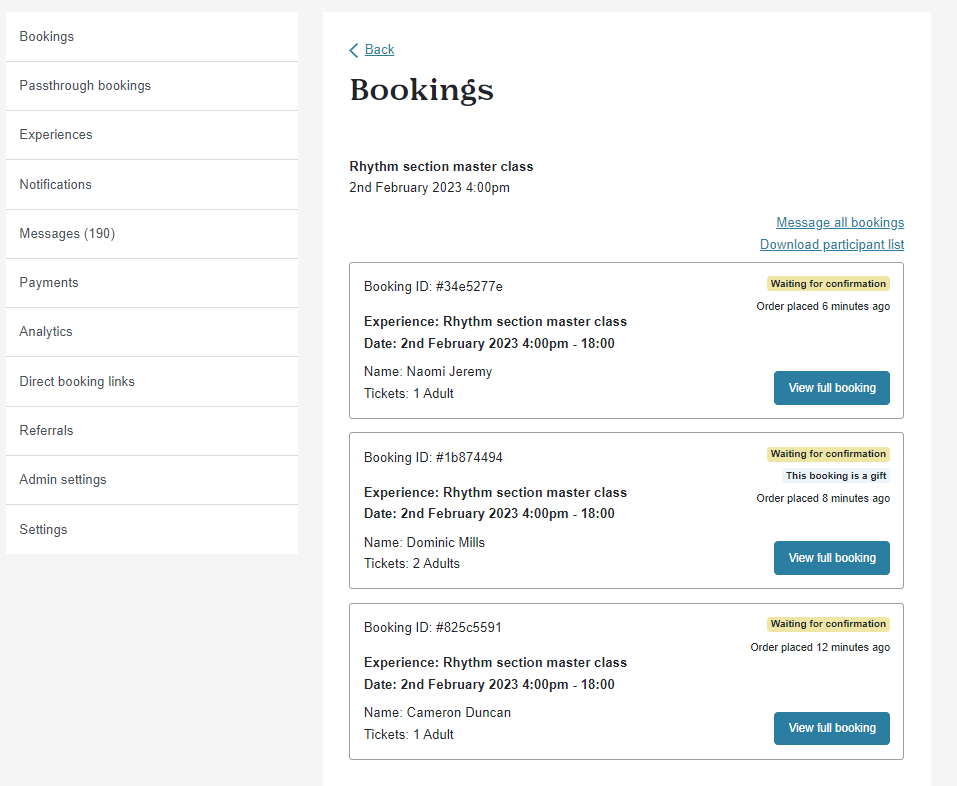957x786 pixels.
Task: Open the Experiences sidebar item
Action: coord(152,135)
